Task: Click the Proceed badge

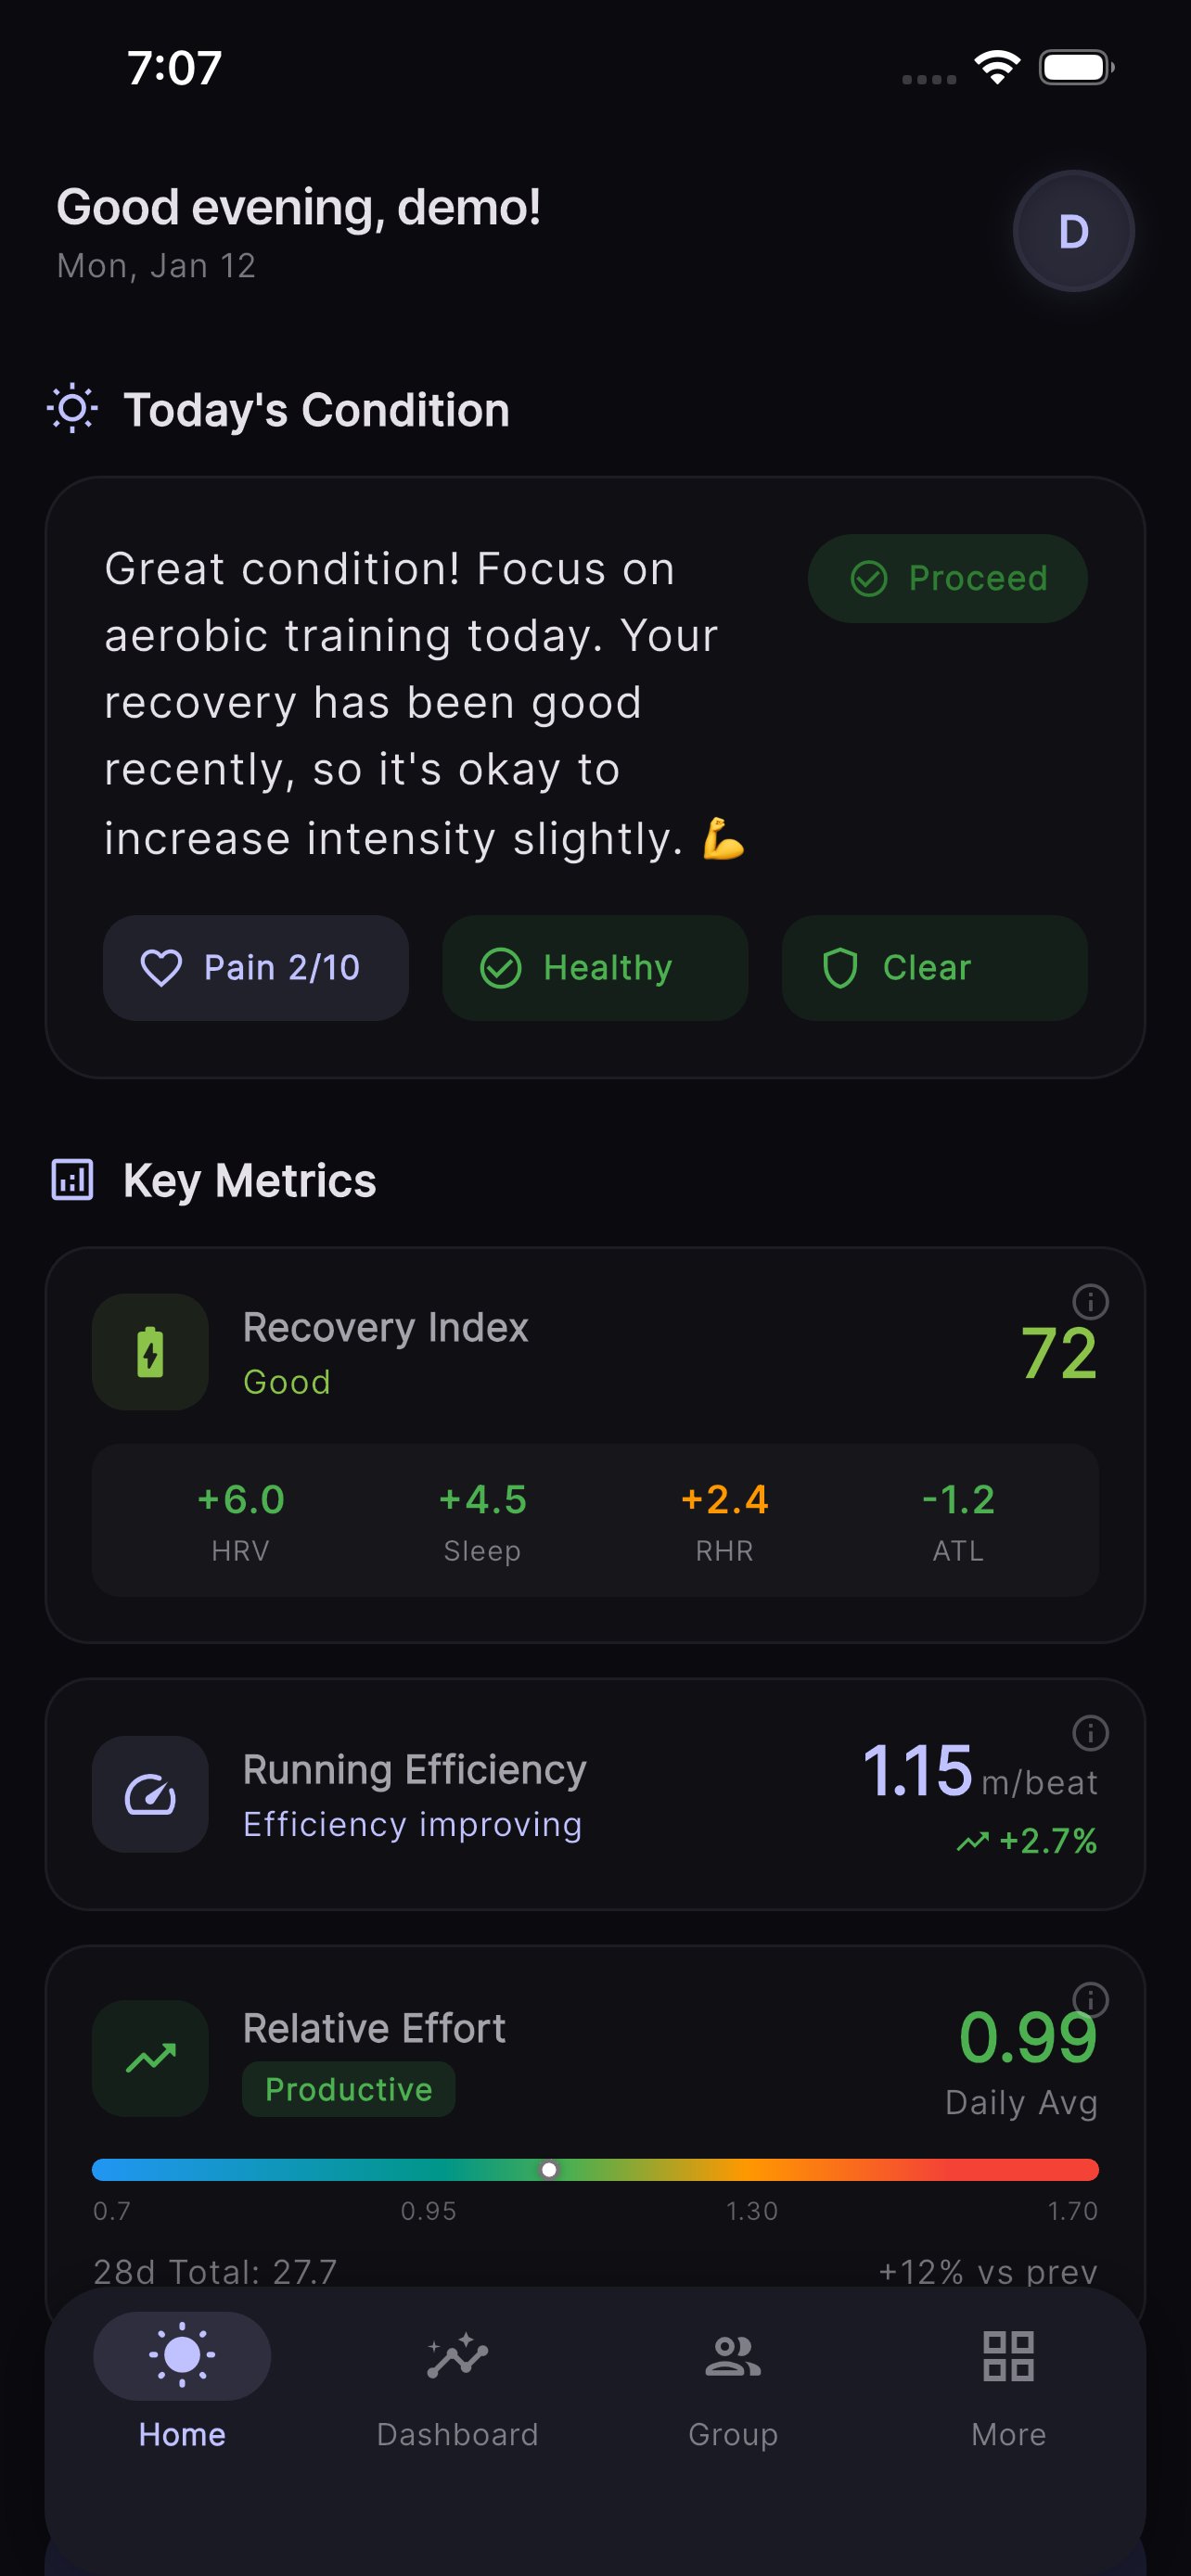Action: pos(946,578)
